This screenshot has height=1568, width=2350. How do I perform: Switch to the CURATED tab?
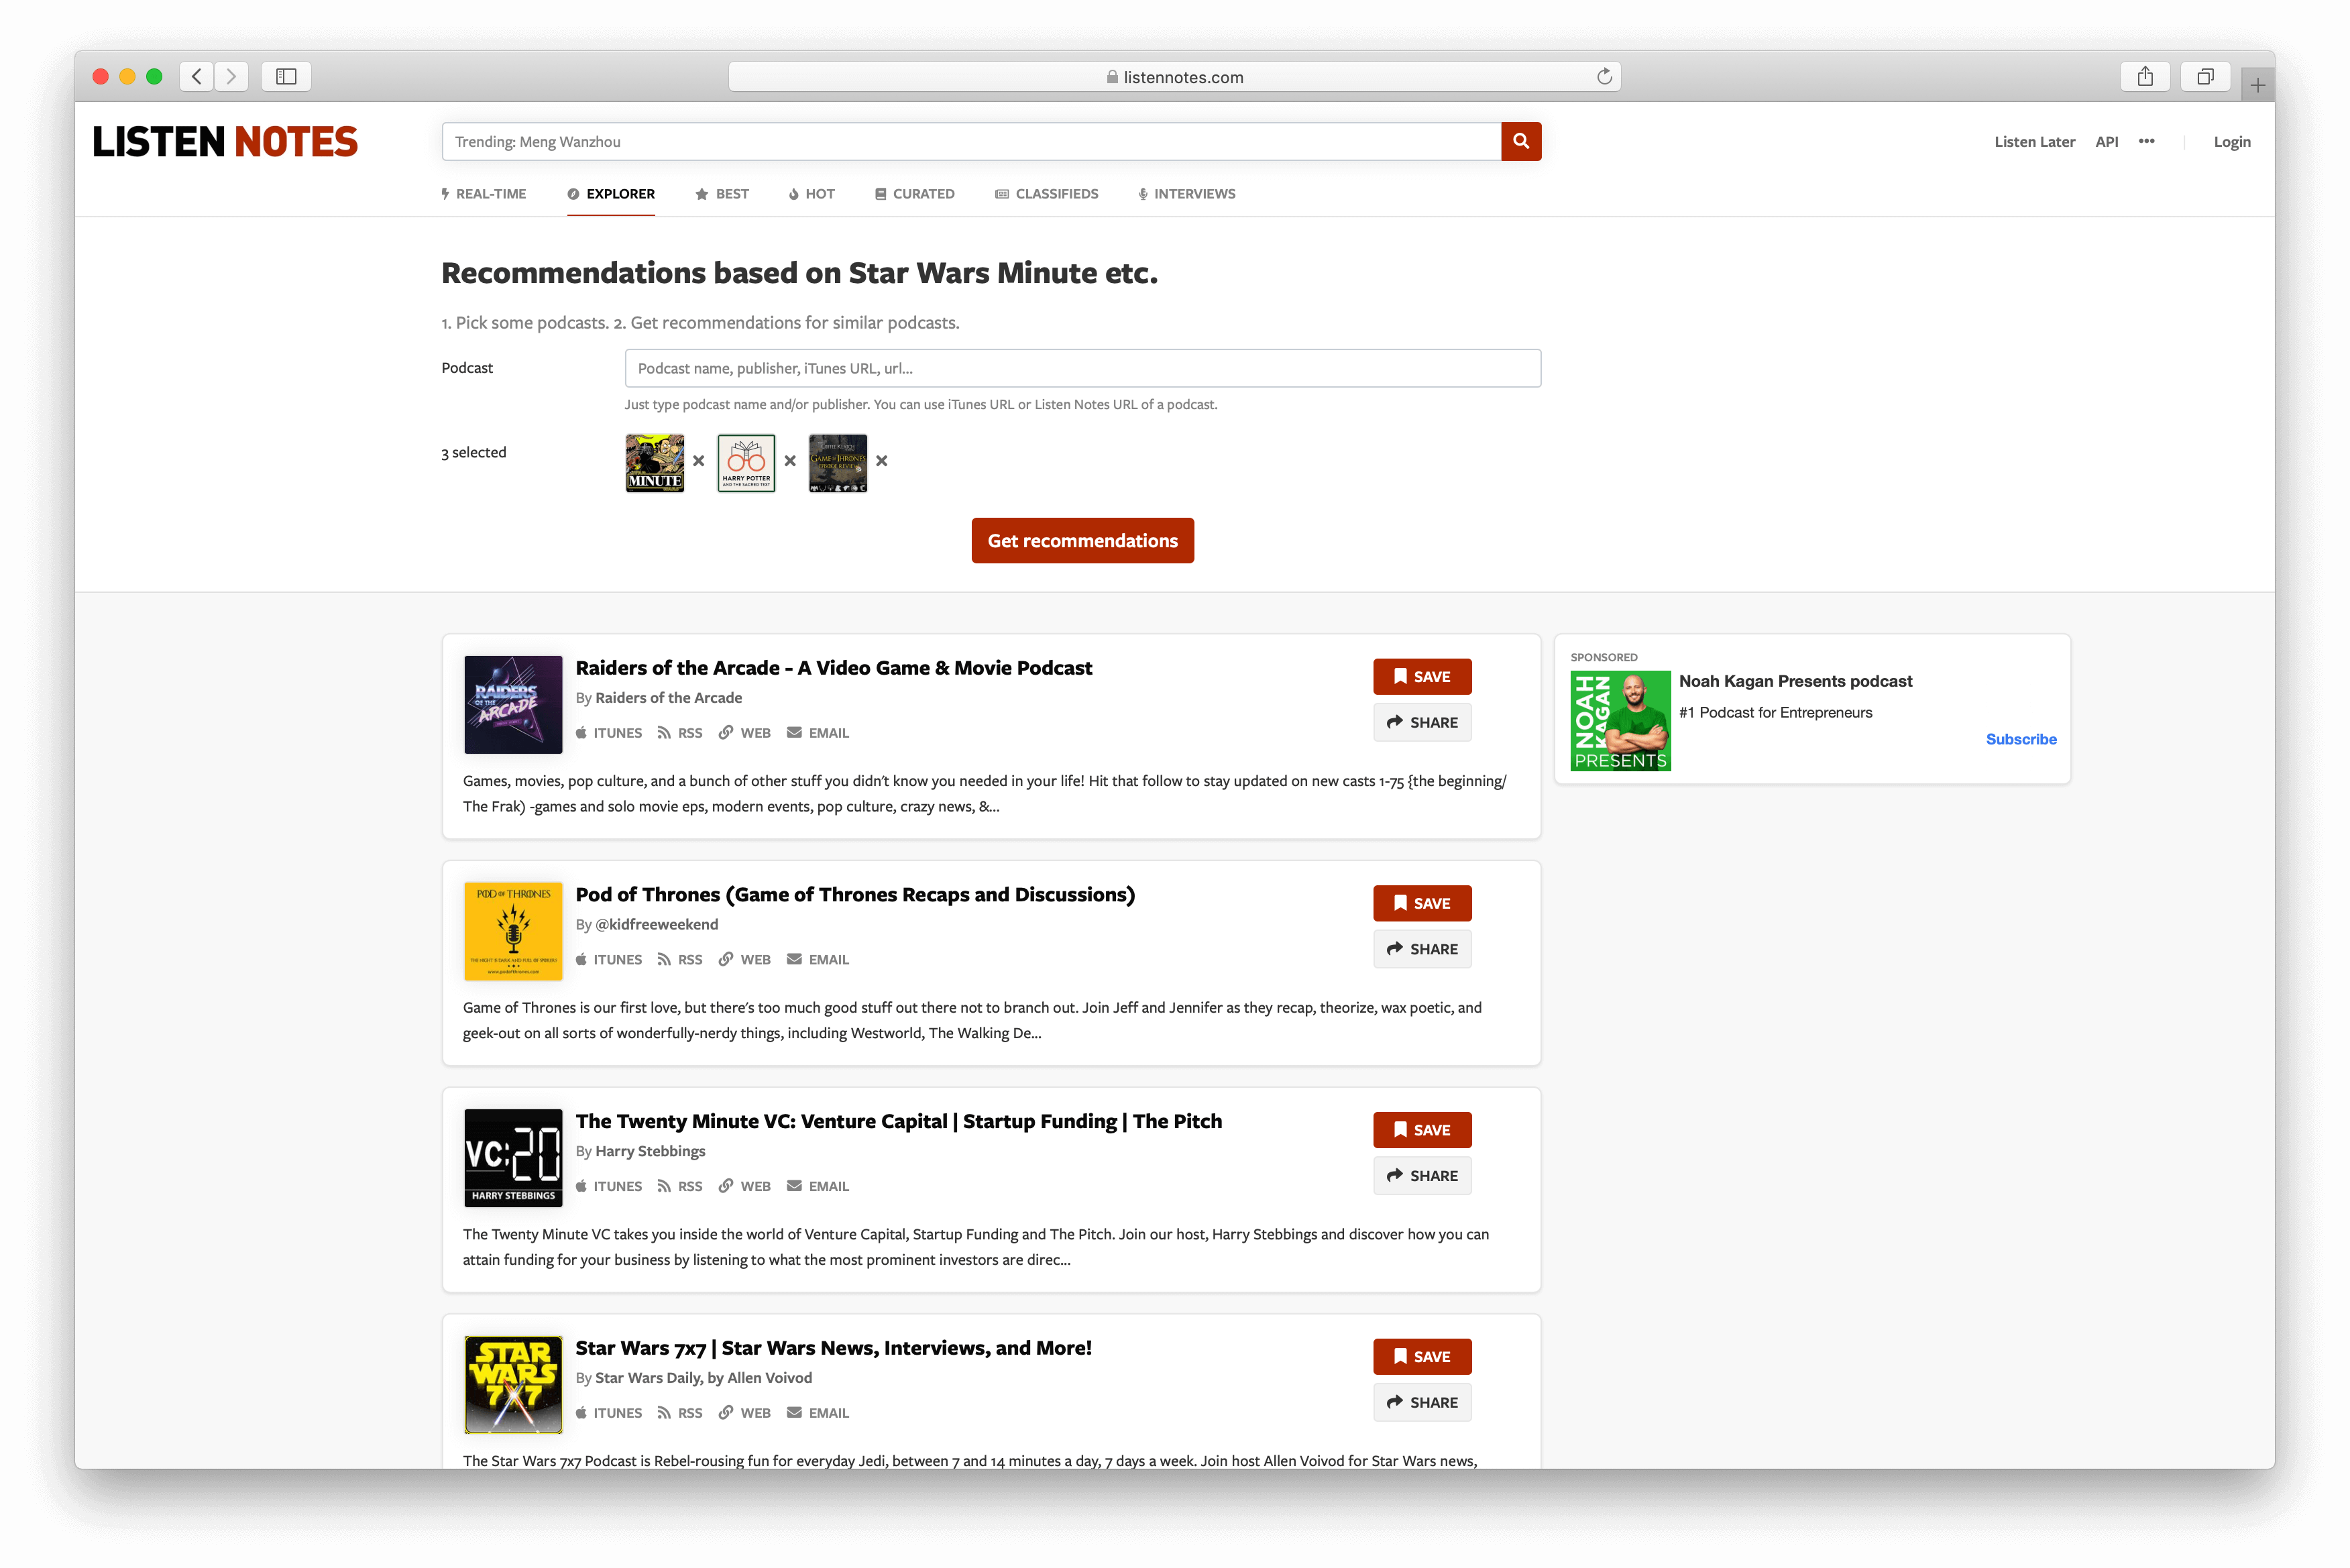915,194
